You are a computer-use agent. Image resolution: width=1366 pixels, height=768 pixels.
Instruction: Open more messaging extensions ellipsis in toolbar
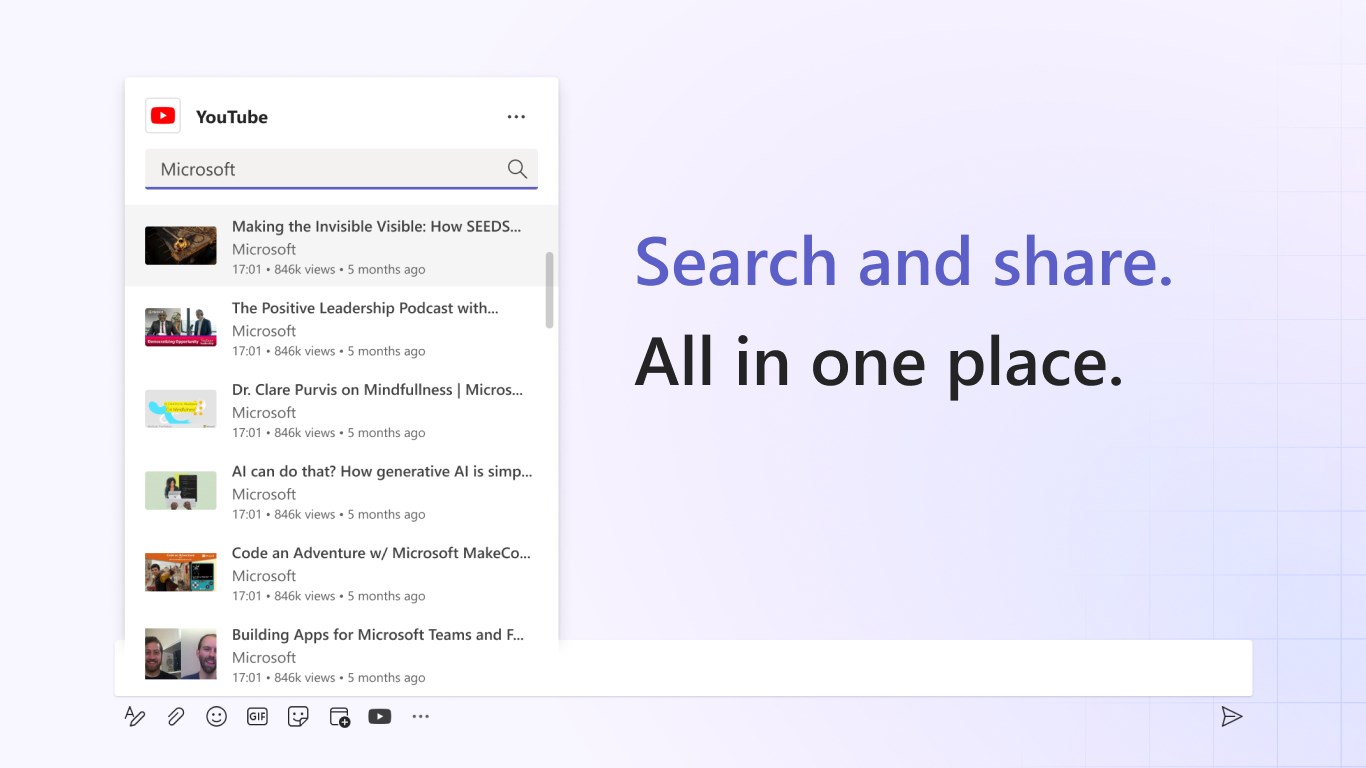click(420, 716)
